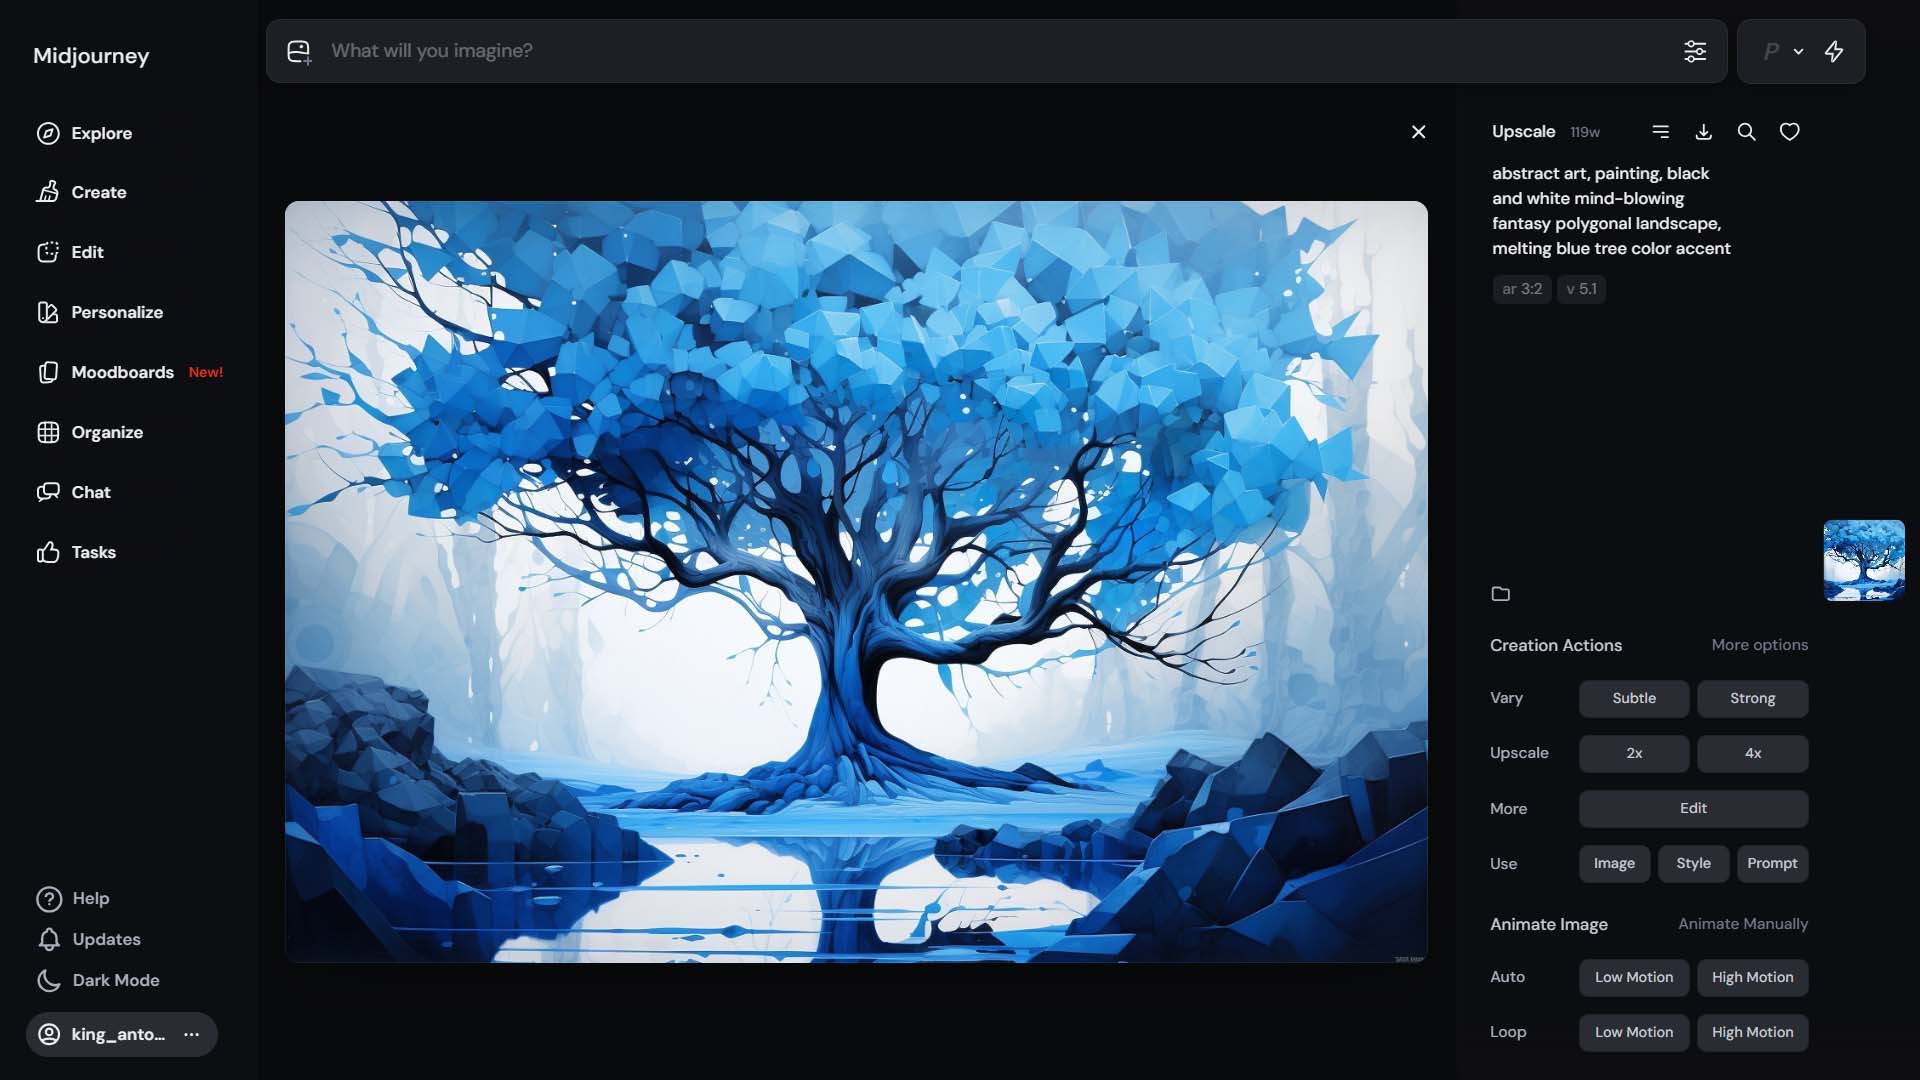Open the Chat section
Viewport: 1920px width, 1080px height.
coord(90,492)
